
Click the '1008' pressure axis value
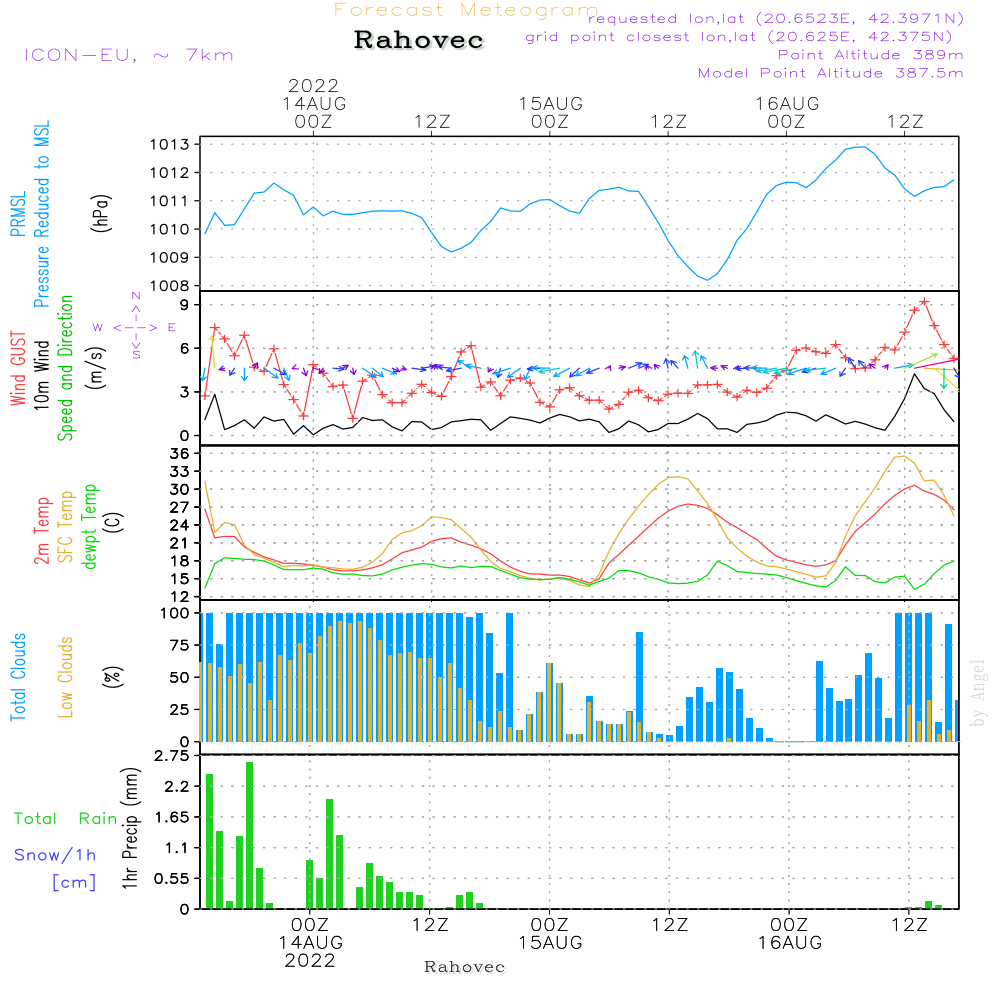(170, 286)
